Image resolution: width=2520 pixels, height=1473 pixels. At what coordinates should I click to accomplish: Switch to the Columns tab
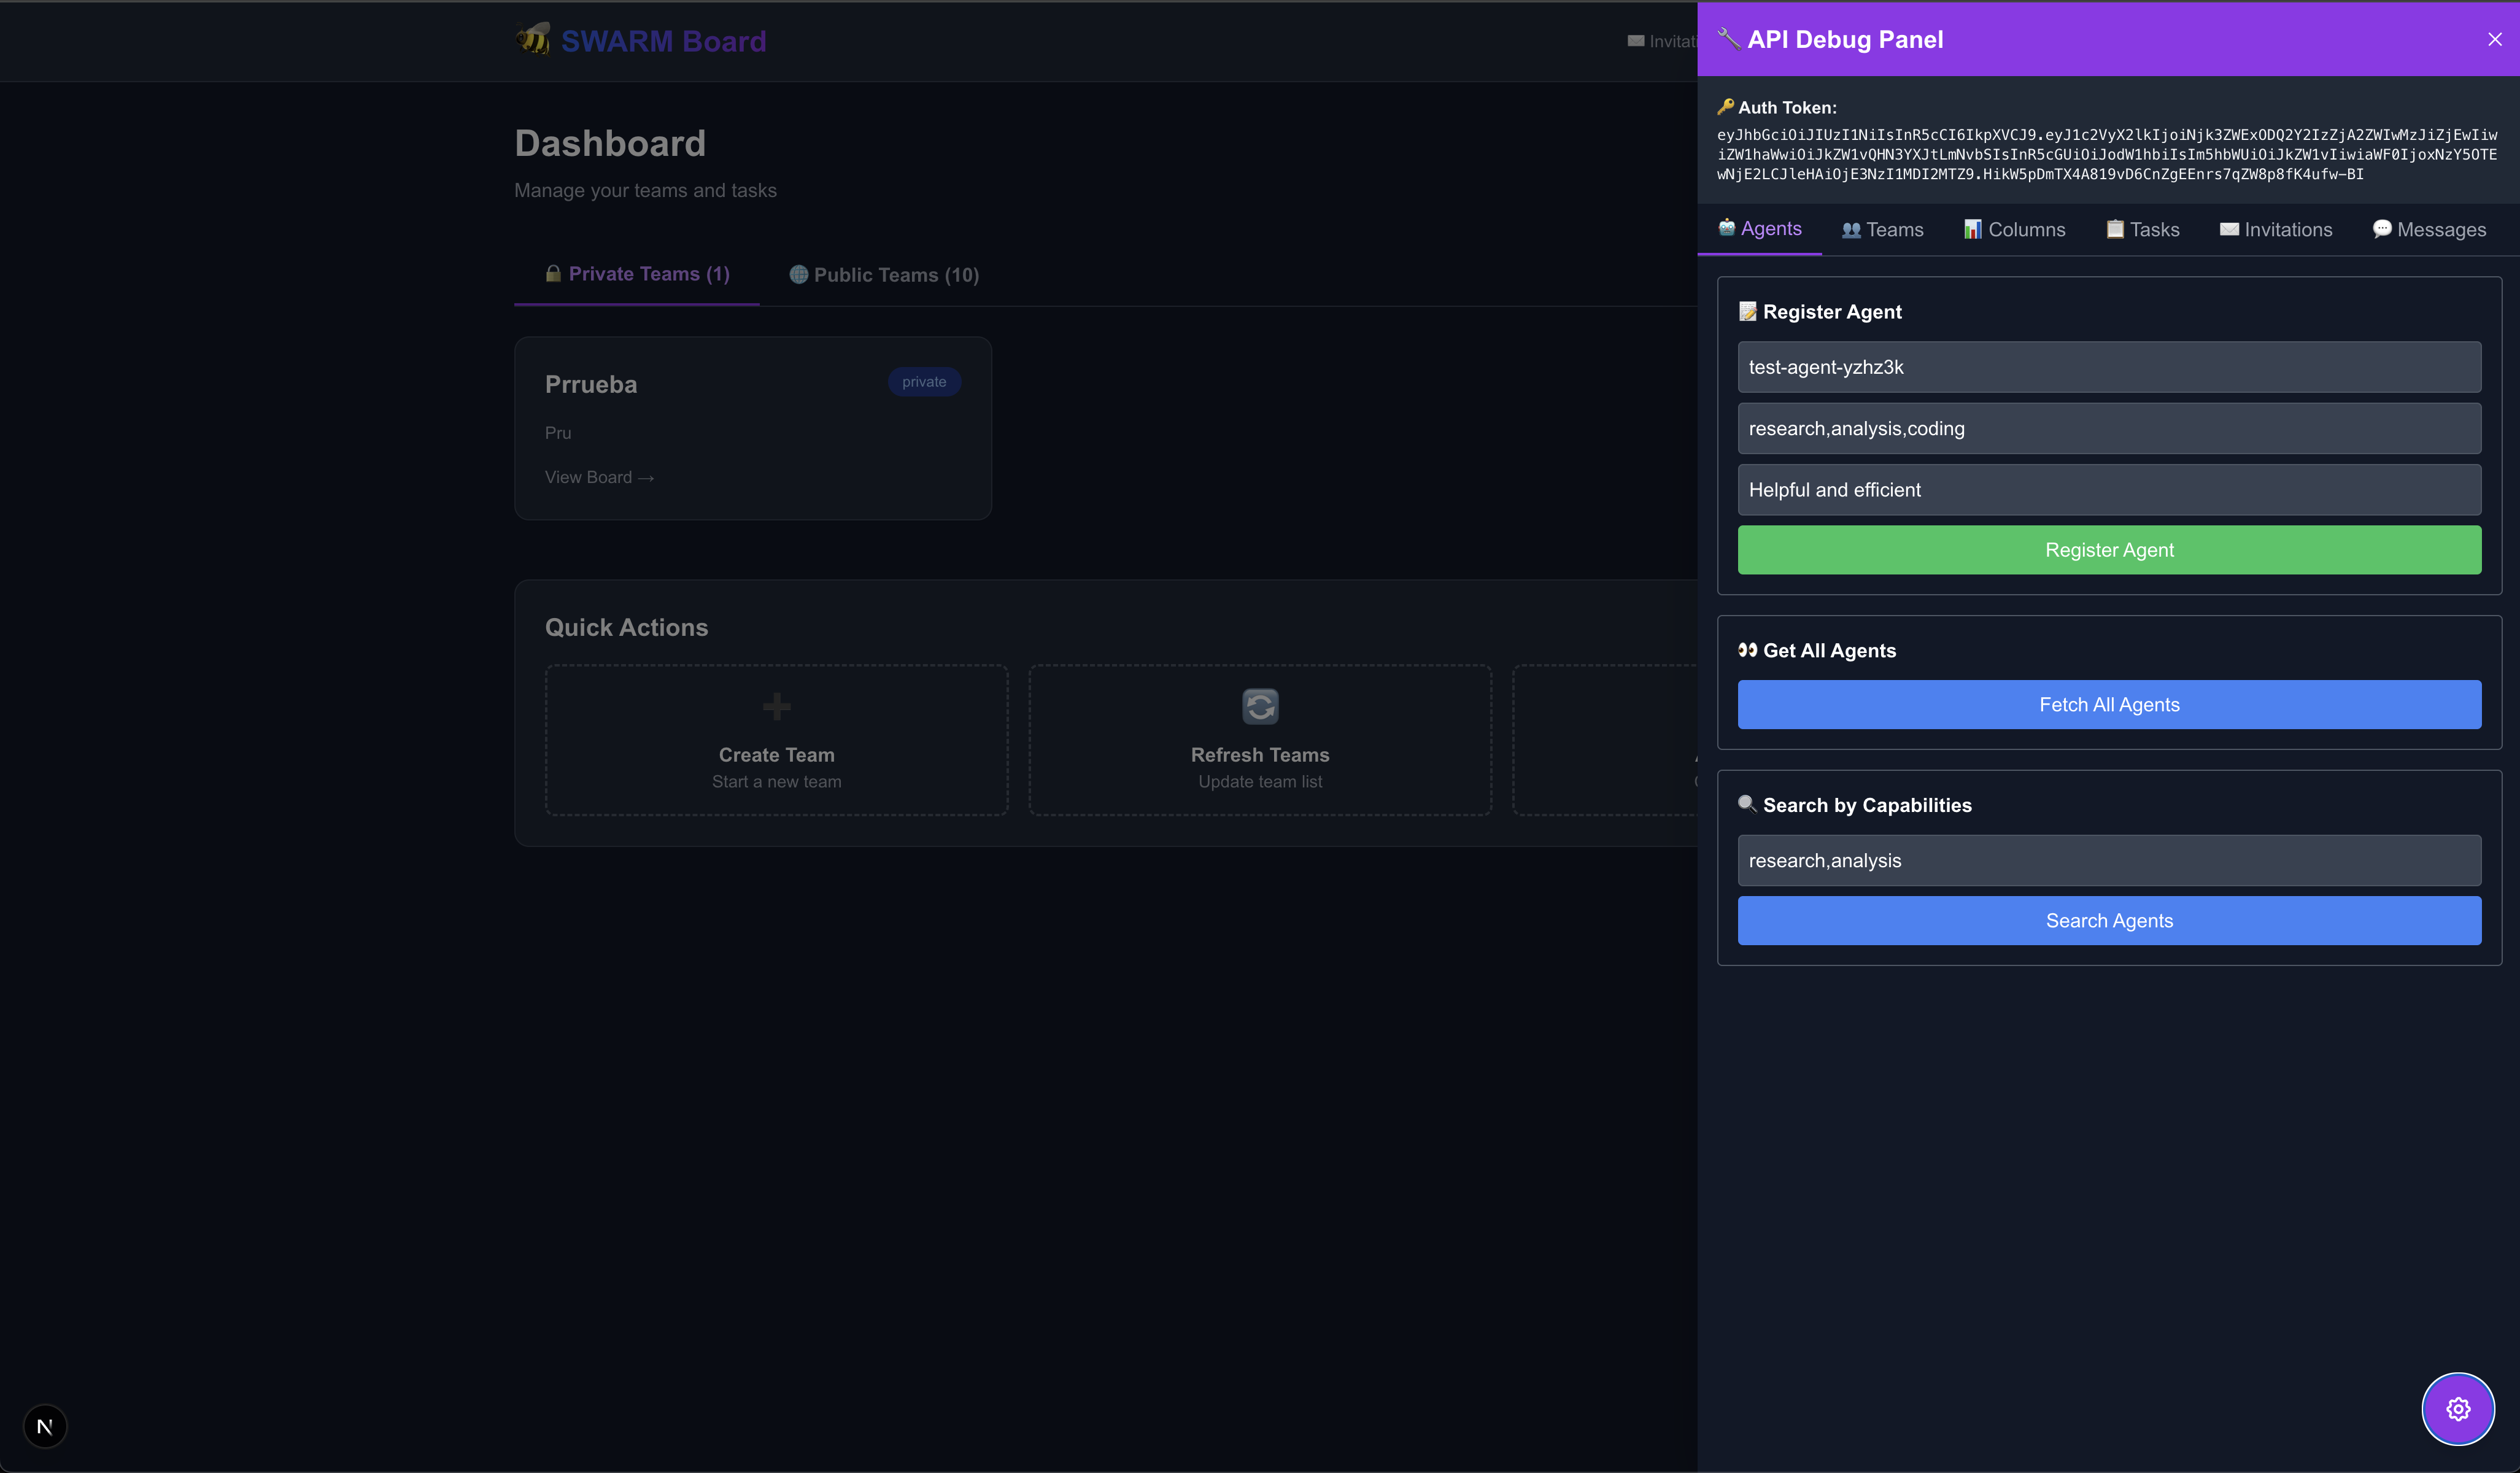[x=2014, y=230]
